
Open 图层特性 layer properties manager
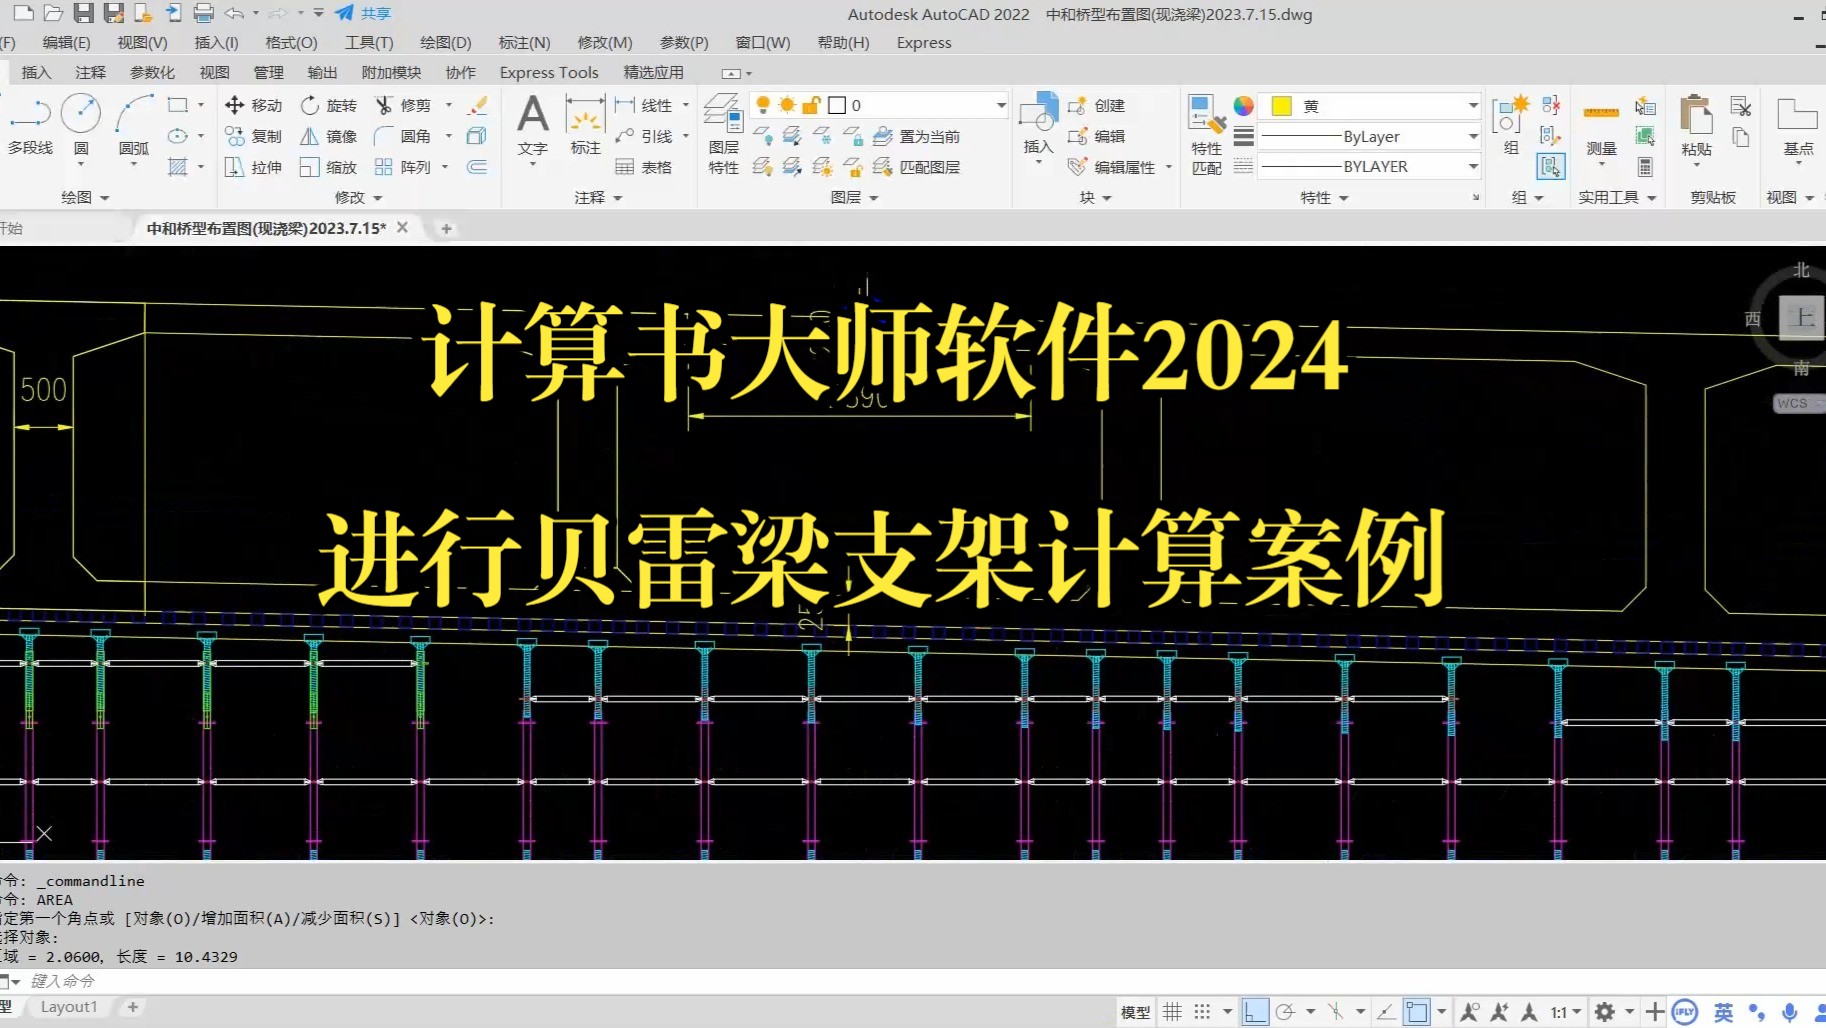[x=723, y=133]
